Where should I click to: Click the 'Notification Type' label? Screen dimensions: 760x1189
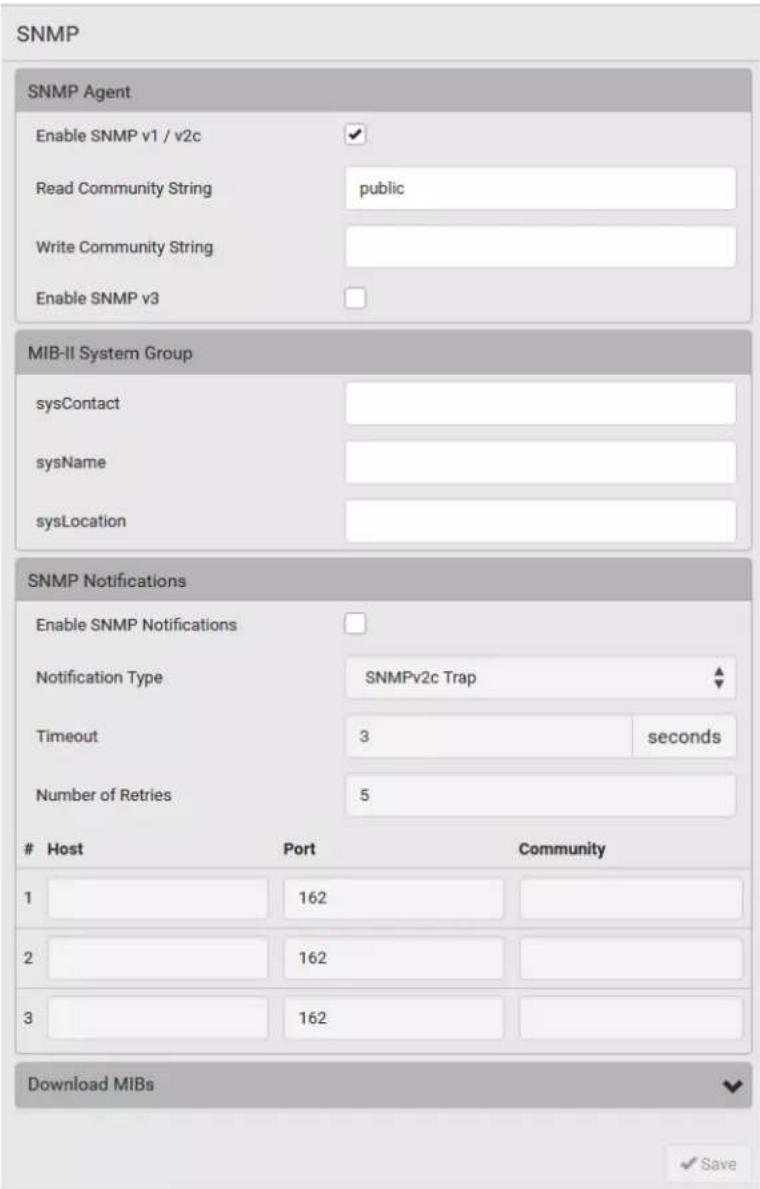tap(99, 677)
